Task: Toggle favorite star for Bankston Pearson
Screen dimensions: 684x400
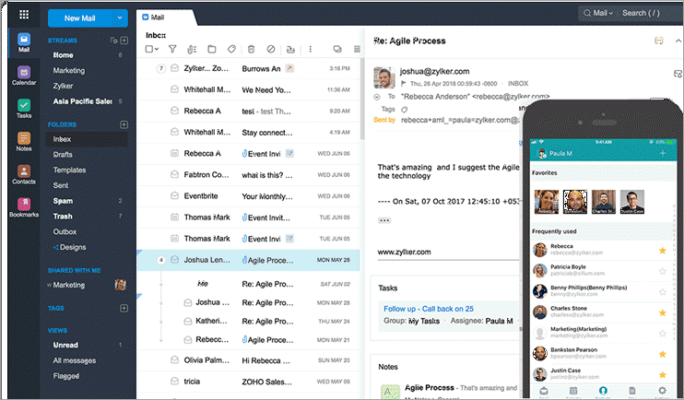Action: point(662,354)
